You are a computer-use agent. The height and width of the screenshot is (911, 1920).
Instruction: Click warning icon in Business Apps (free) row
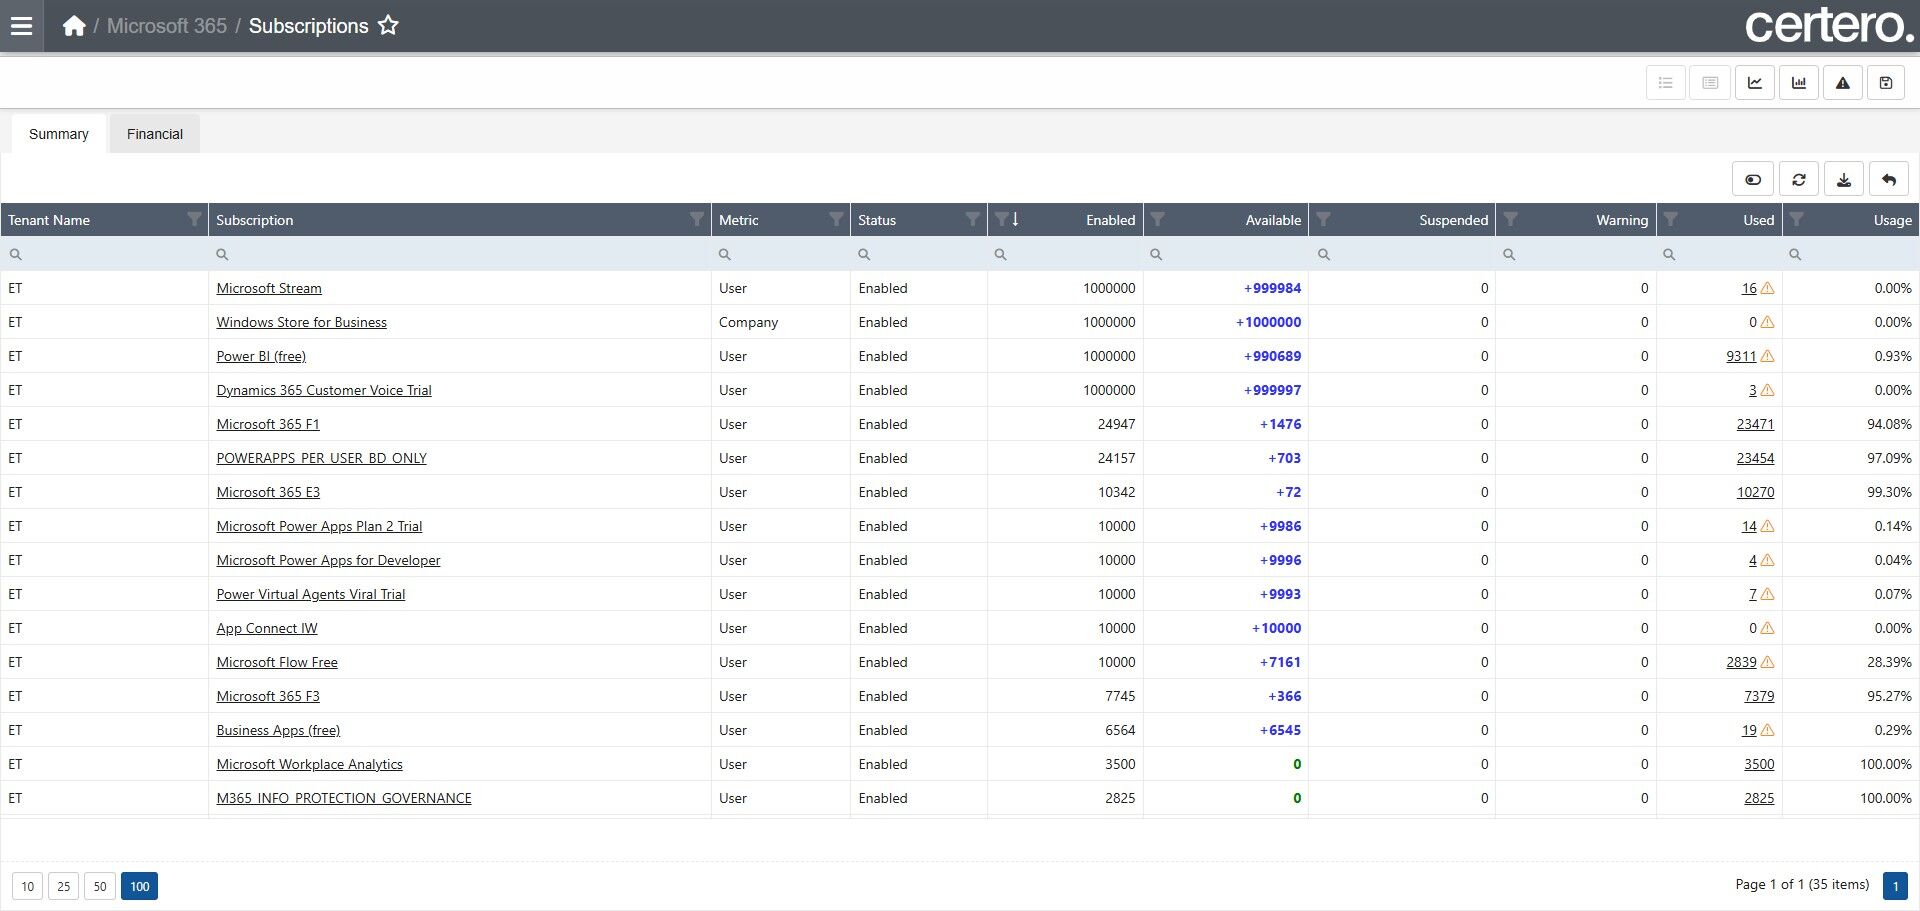1767,730
